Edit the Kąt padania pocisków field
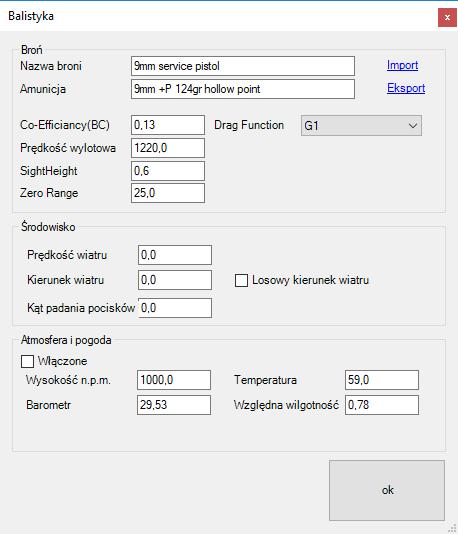This screenshot has width=458, height=534. point(175,308)
